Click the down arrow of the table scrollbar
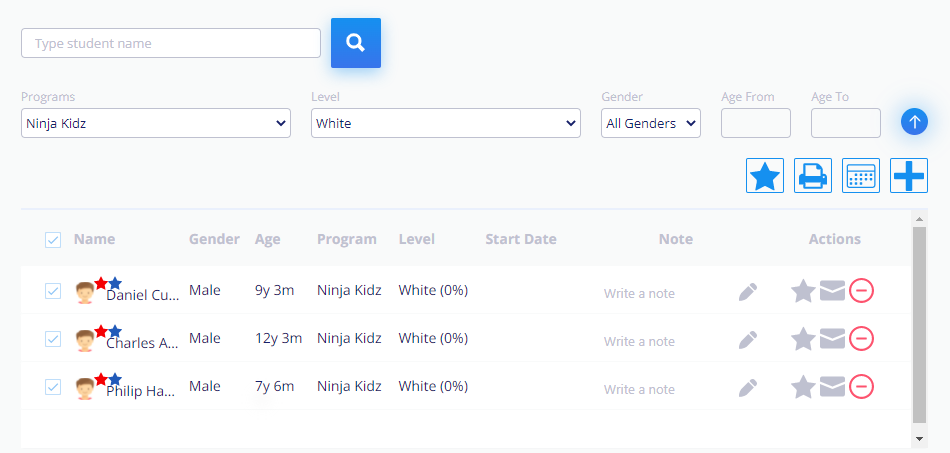Screen dimensions: 950x453 coord(919,438)
